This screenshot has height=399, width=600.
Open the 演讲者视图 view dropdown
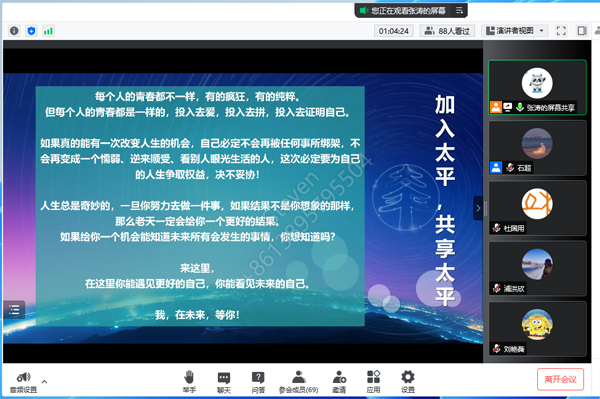point(515,31)
